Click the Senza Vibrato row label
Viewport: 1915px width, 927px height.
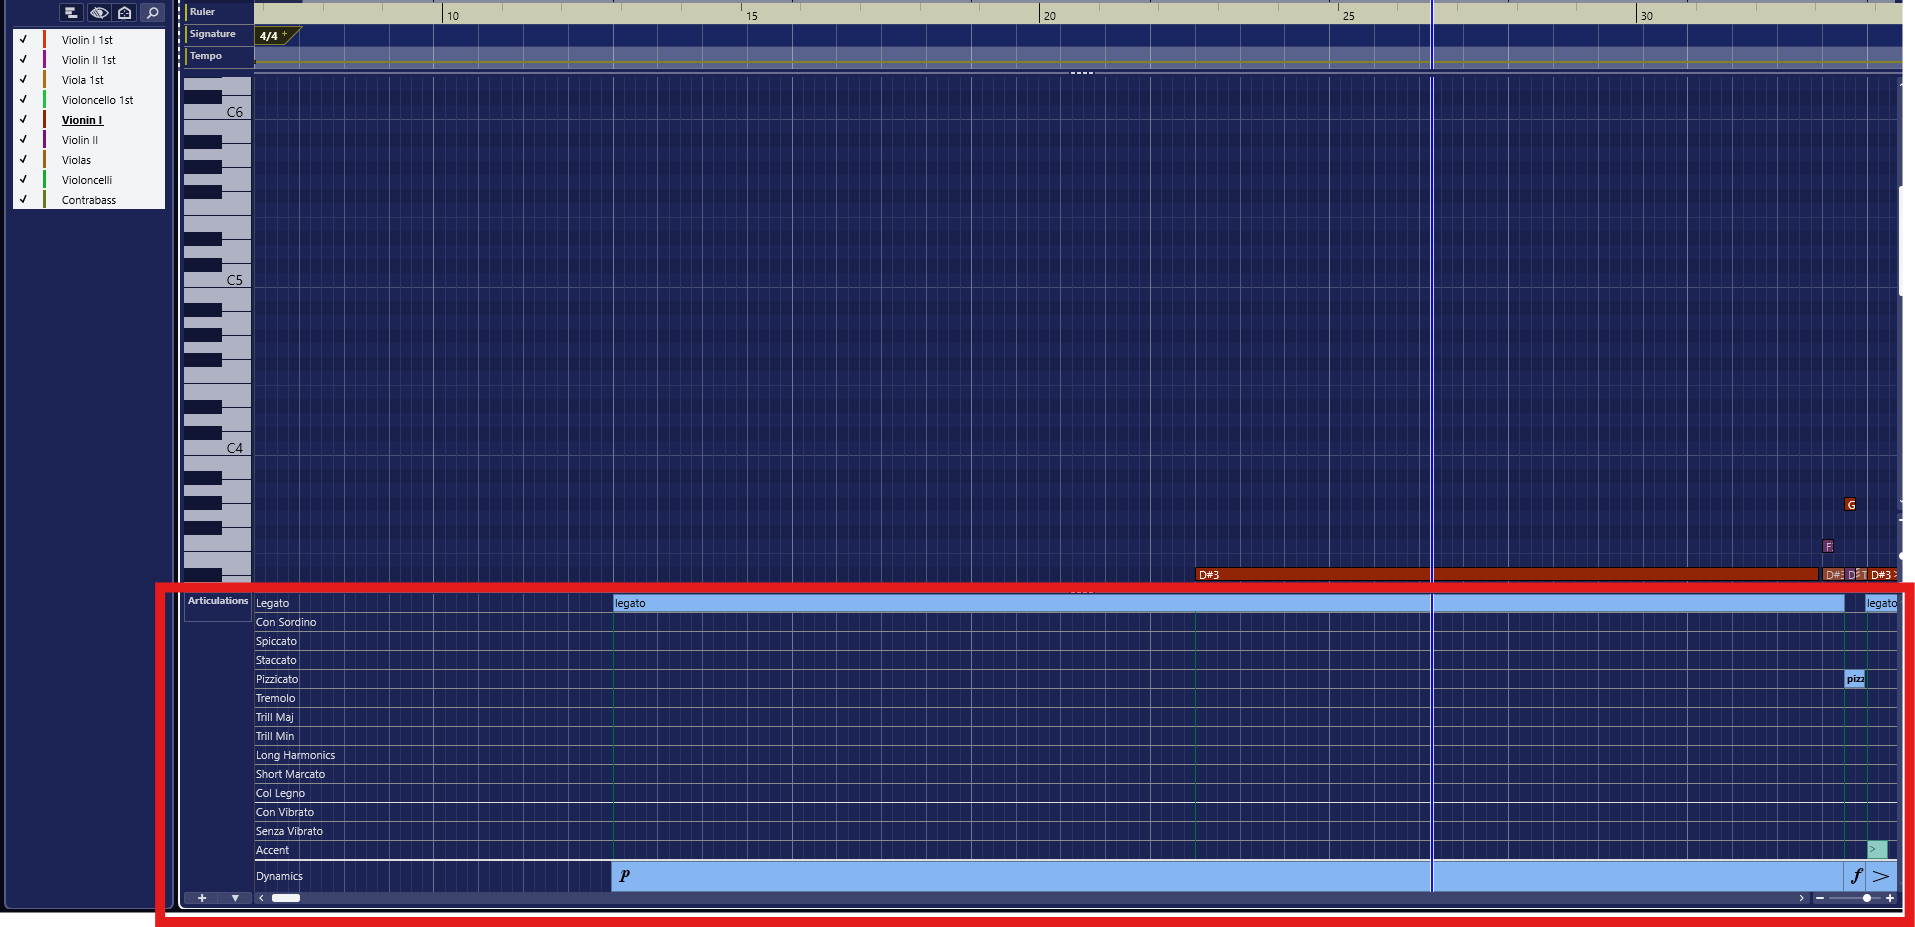(x=289, y=831)
